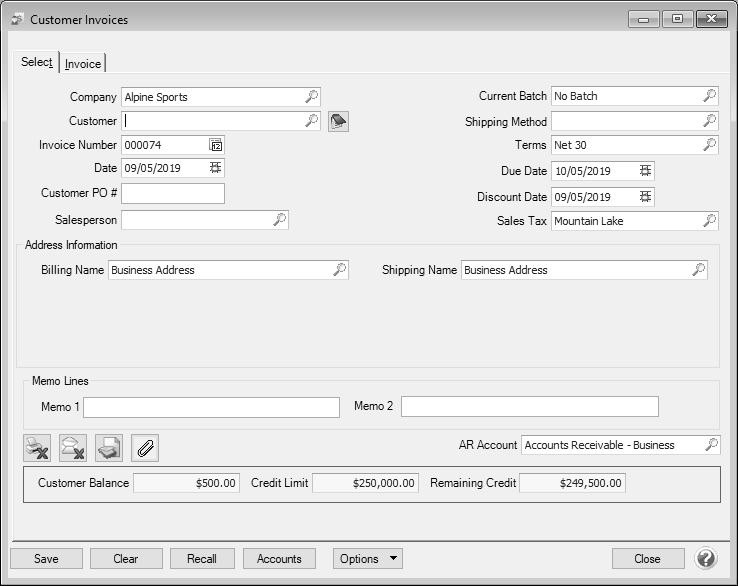The width and height of the screenshot is (738, 586).
Task: Click the Customer lookup magnifier icon
Action: [x=311, y=121]
